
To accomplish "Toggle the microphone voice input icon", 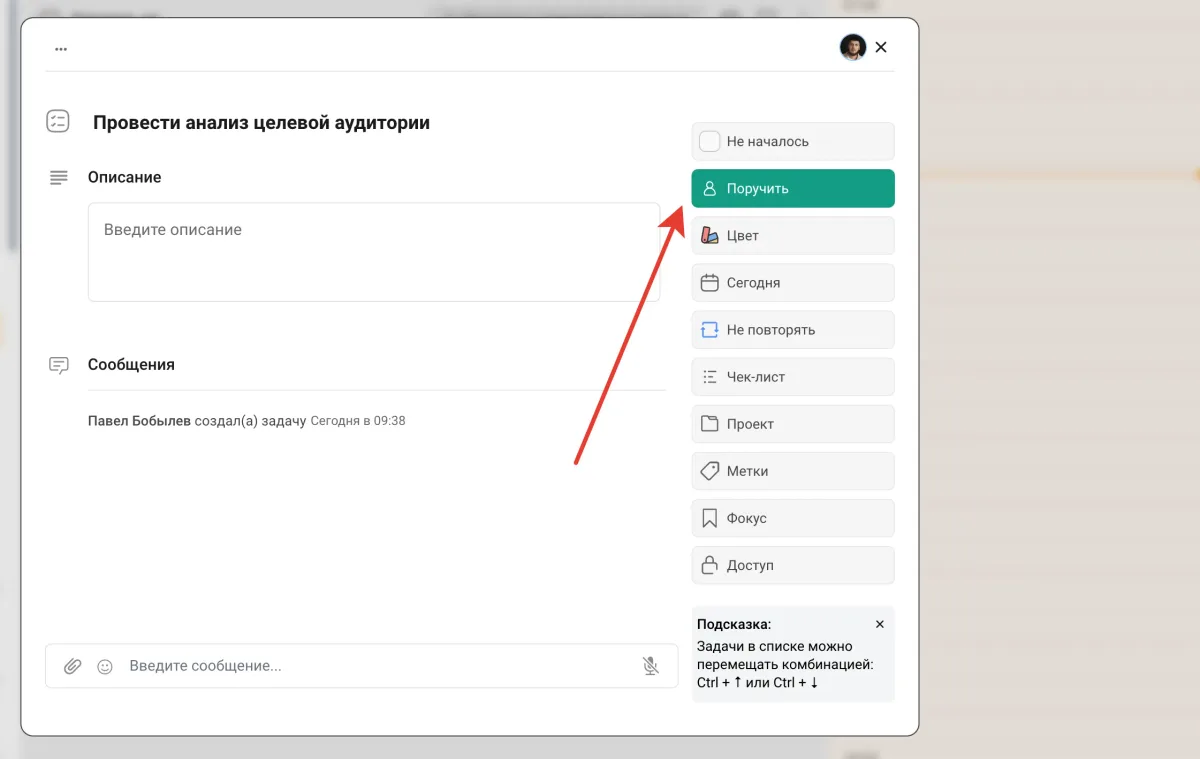I will 651,666.
